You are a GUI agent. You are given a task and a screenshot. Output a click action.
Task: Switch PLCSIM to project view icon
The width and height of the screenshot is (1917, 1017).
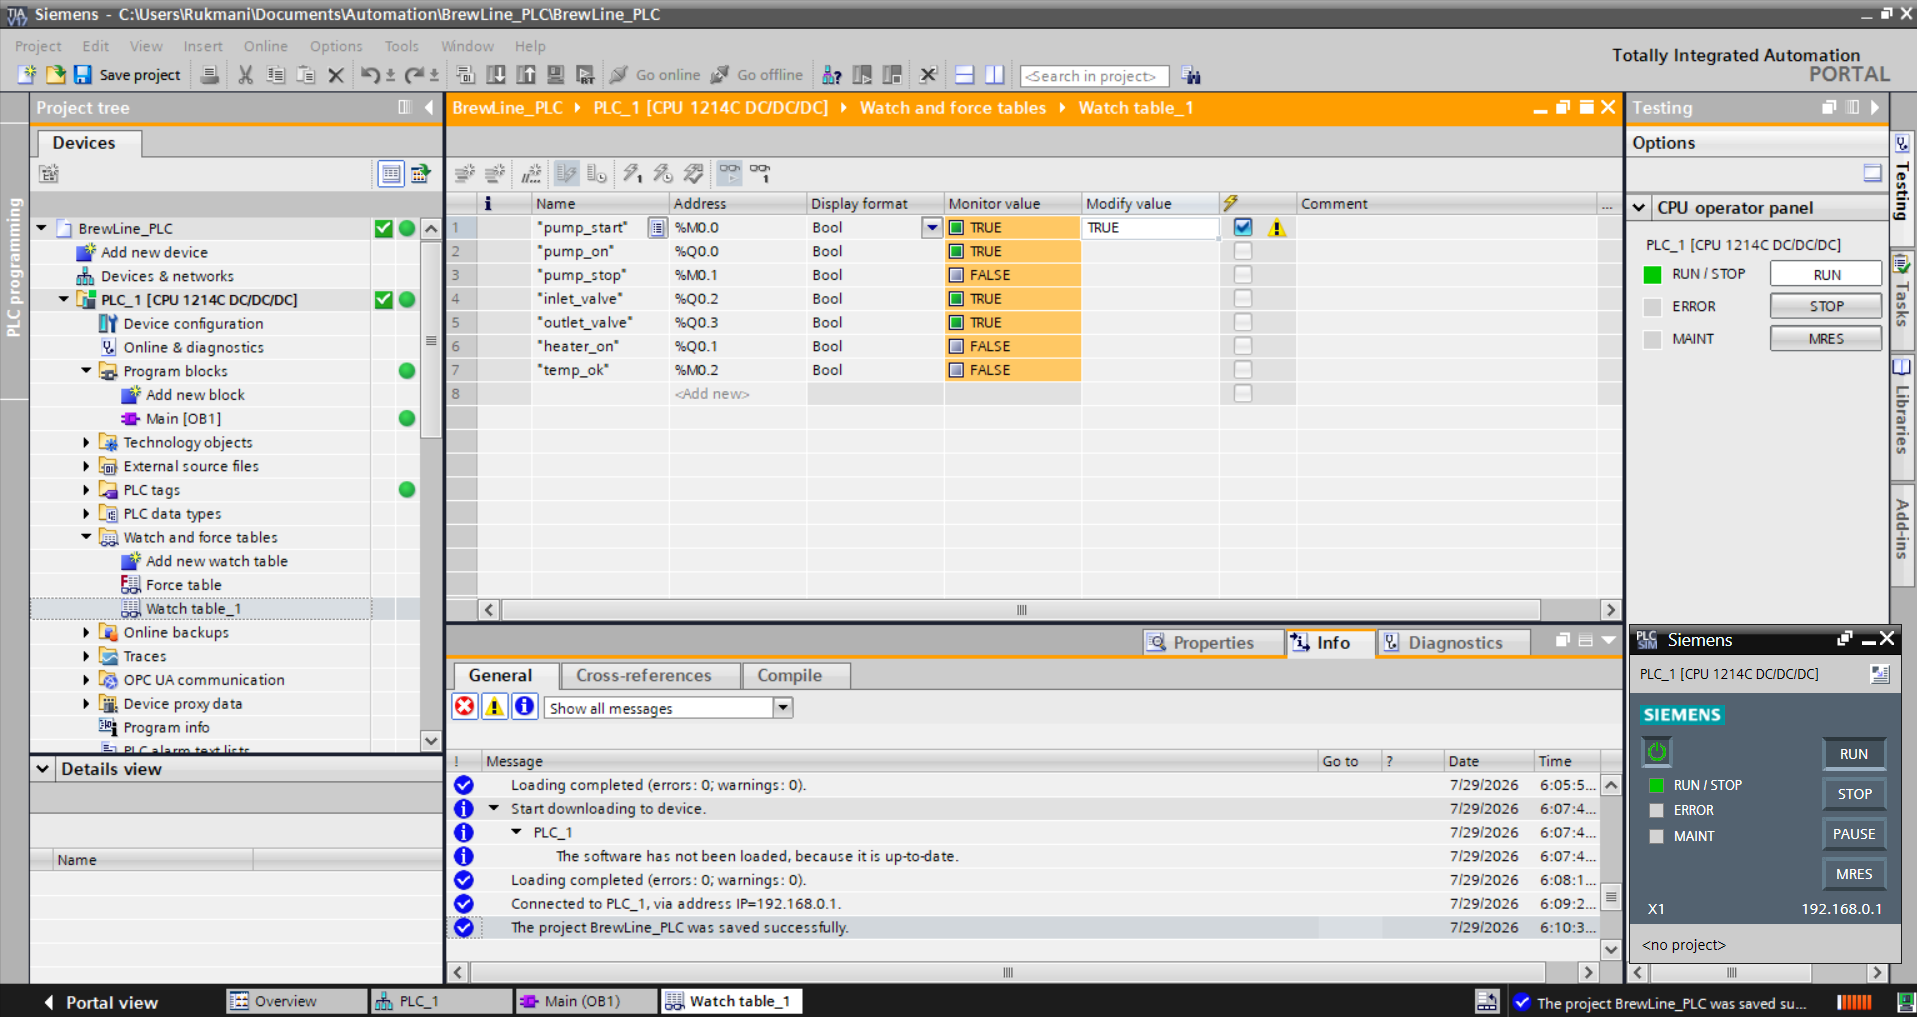1879,674
